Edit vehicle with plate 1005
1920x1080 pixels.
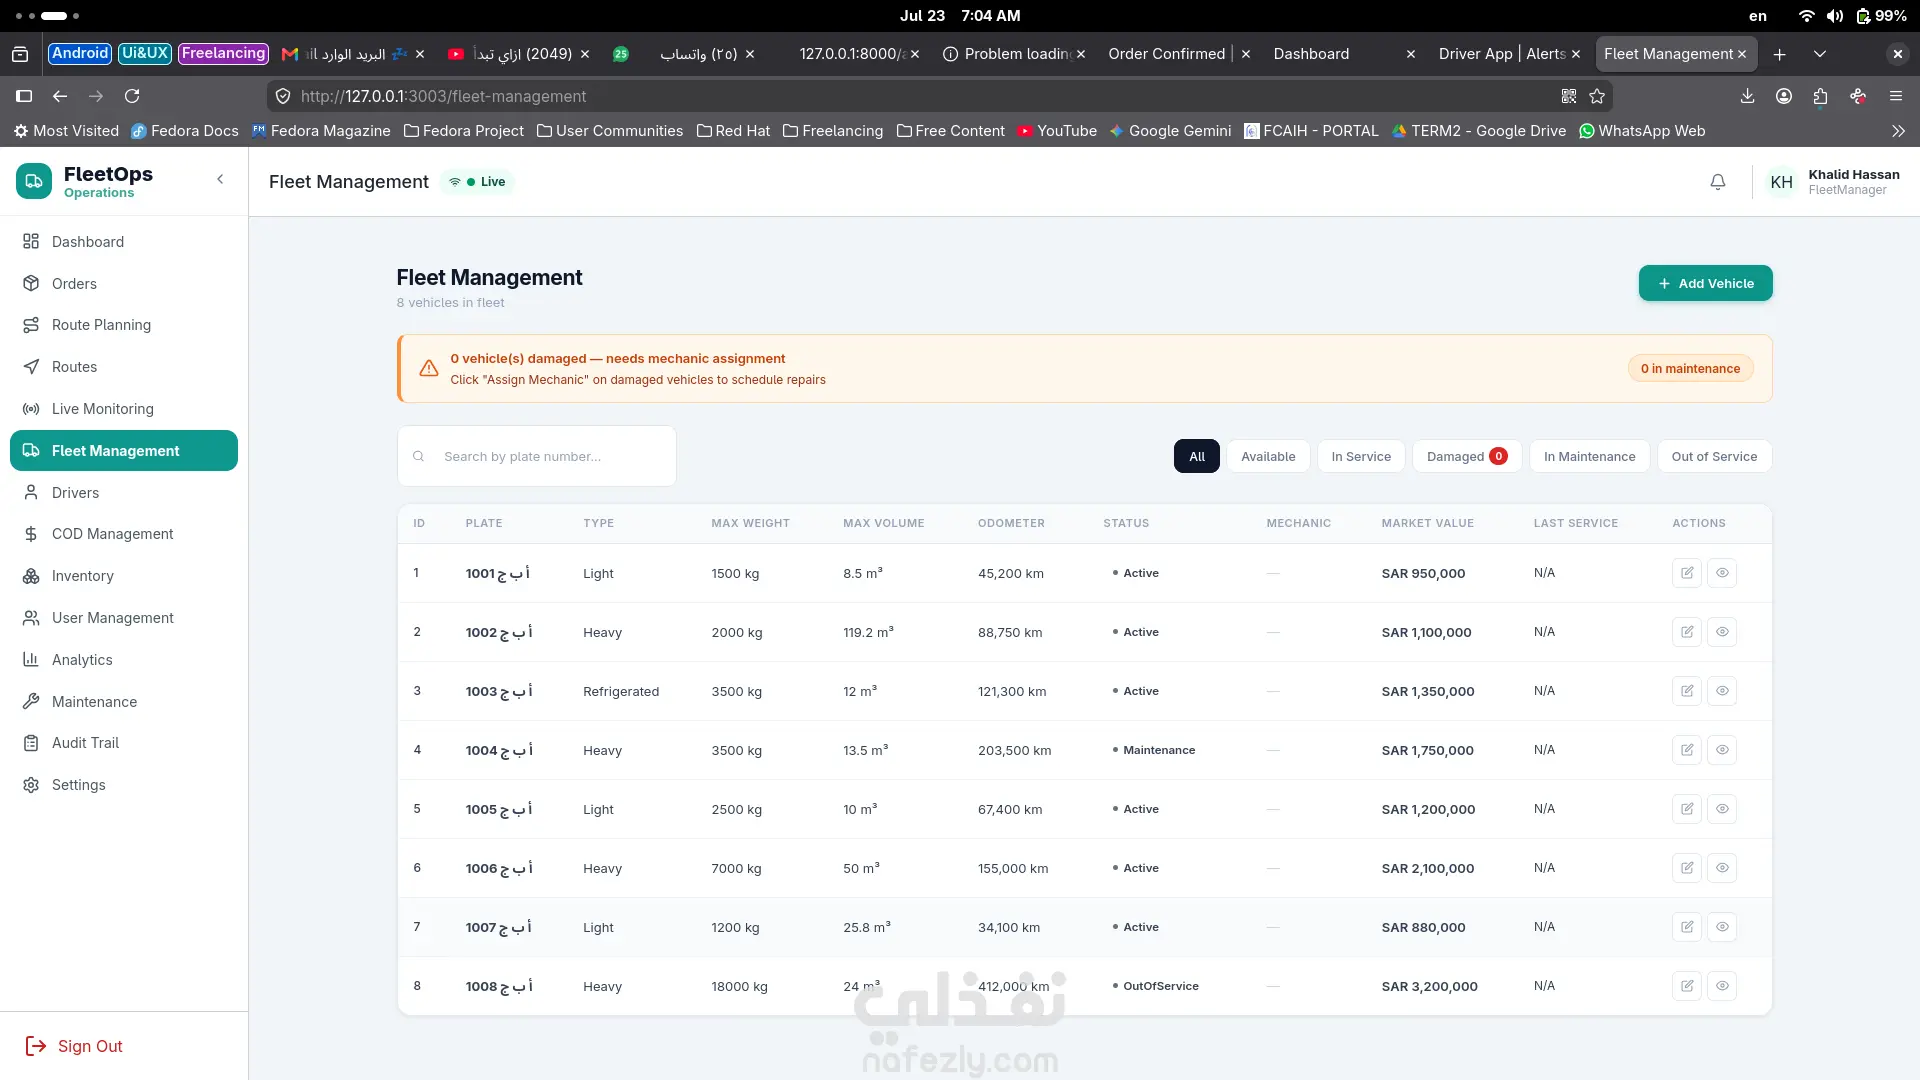coord(1687,809)
